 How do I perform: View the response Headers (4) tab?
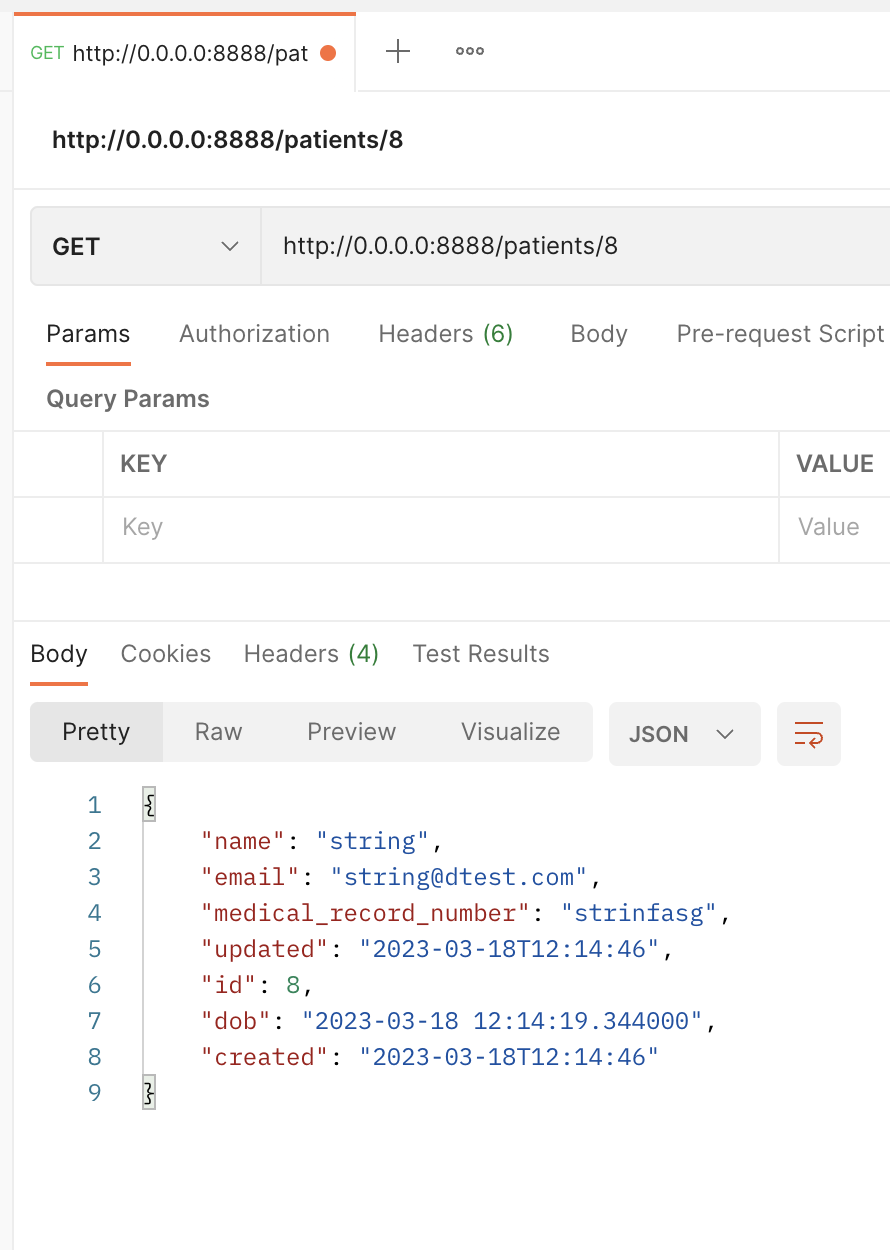tap(311, 654)
